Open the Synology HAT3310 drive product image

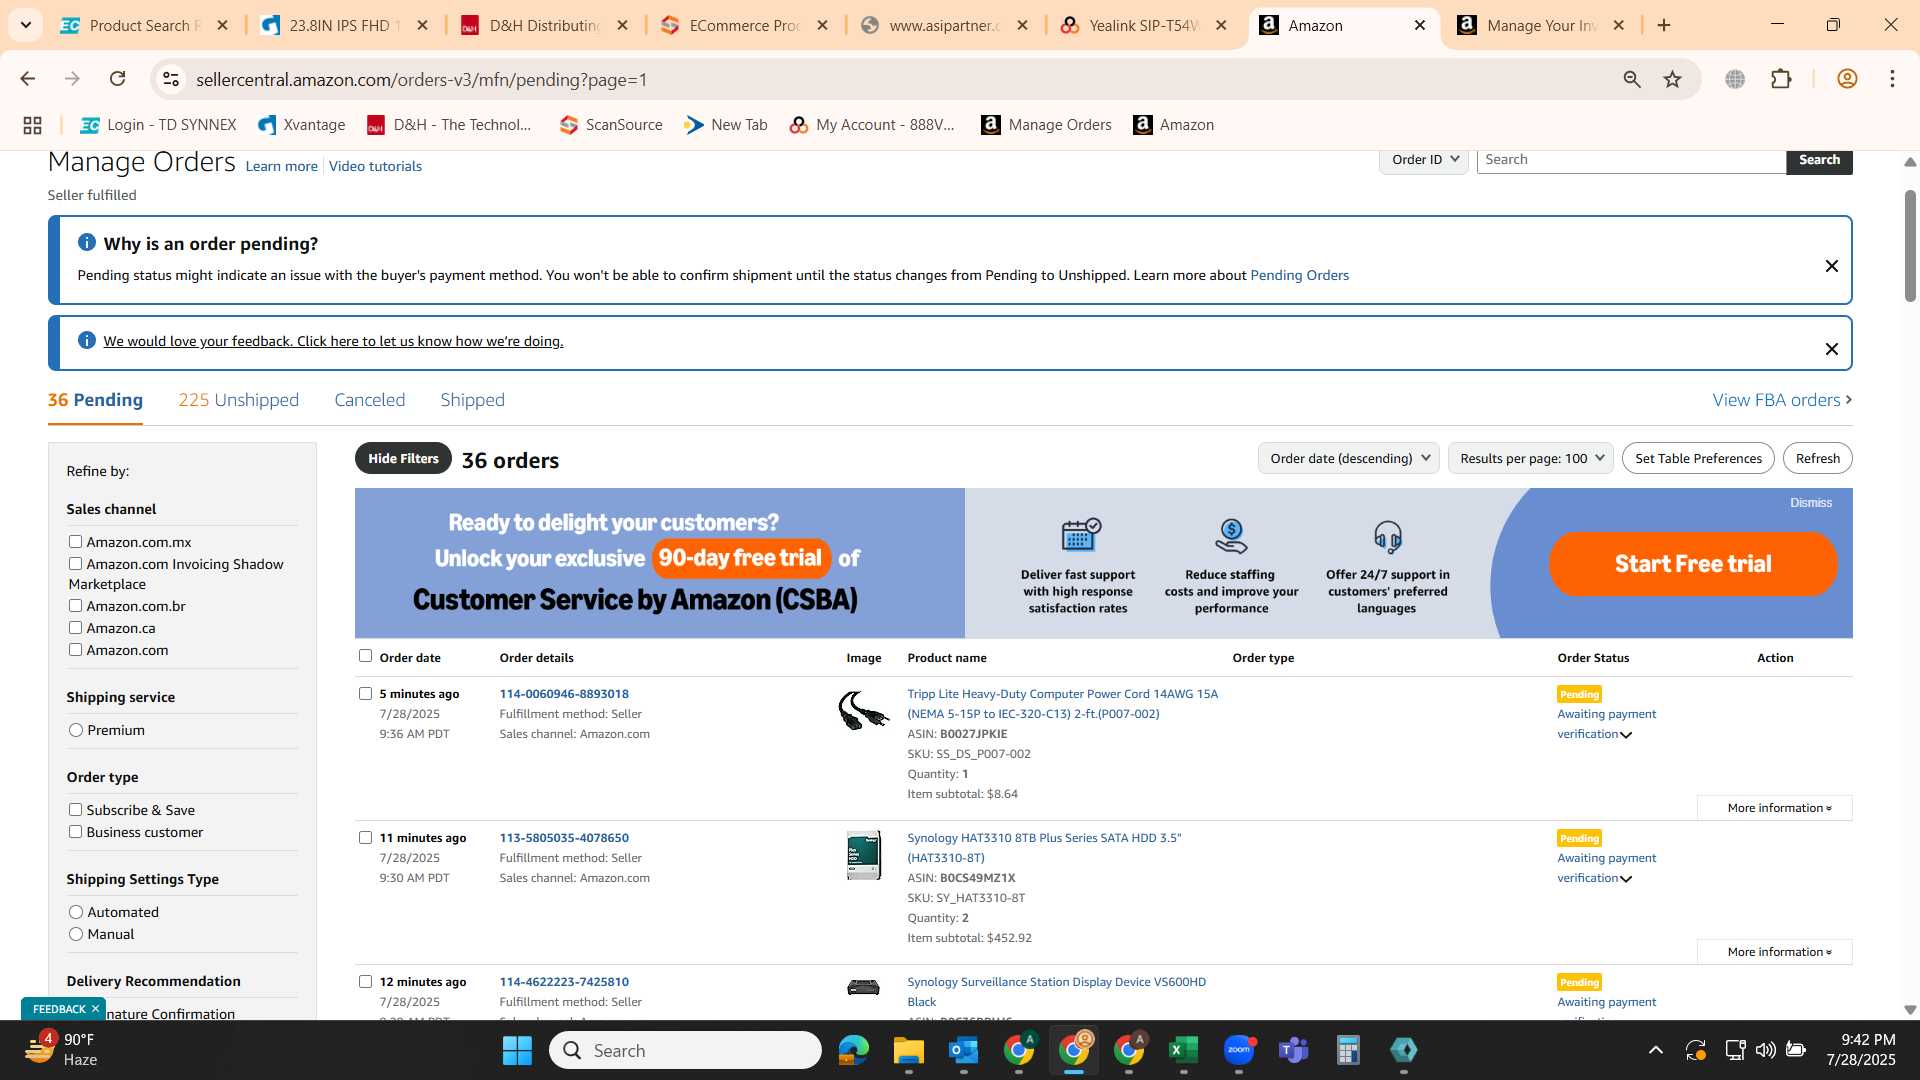pyautogui.click(x=864, y=855)
